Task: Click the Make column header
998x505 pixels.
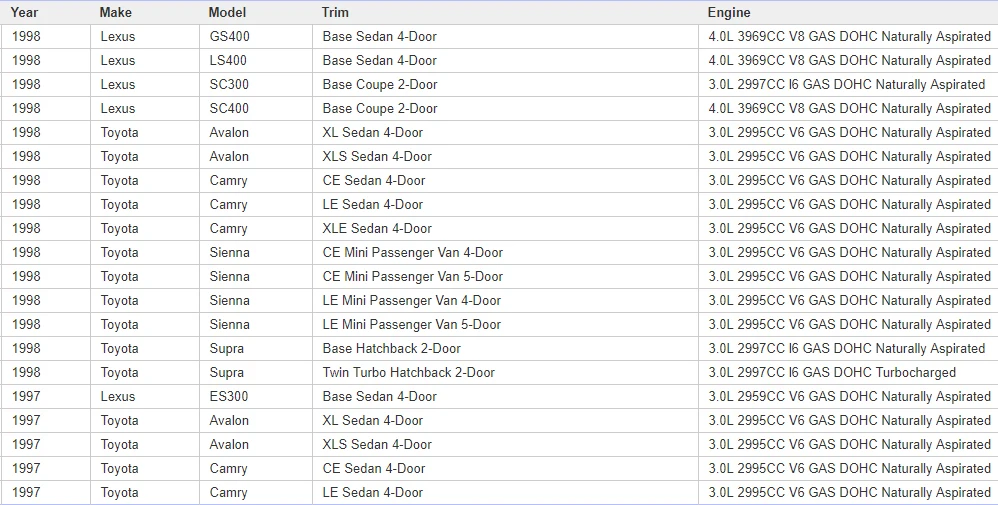Action: coord(144,12)
